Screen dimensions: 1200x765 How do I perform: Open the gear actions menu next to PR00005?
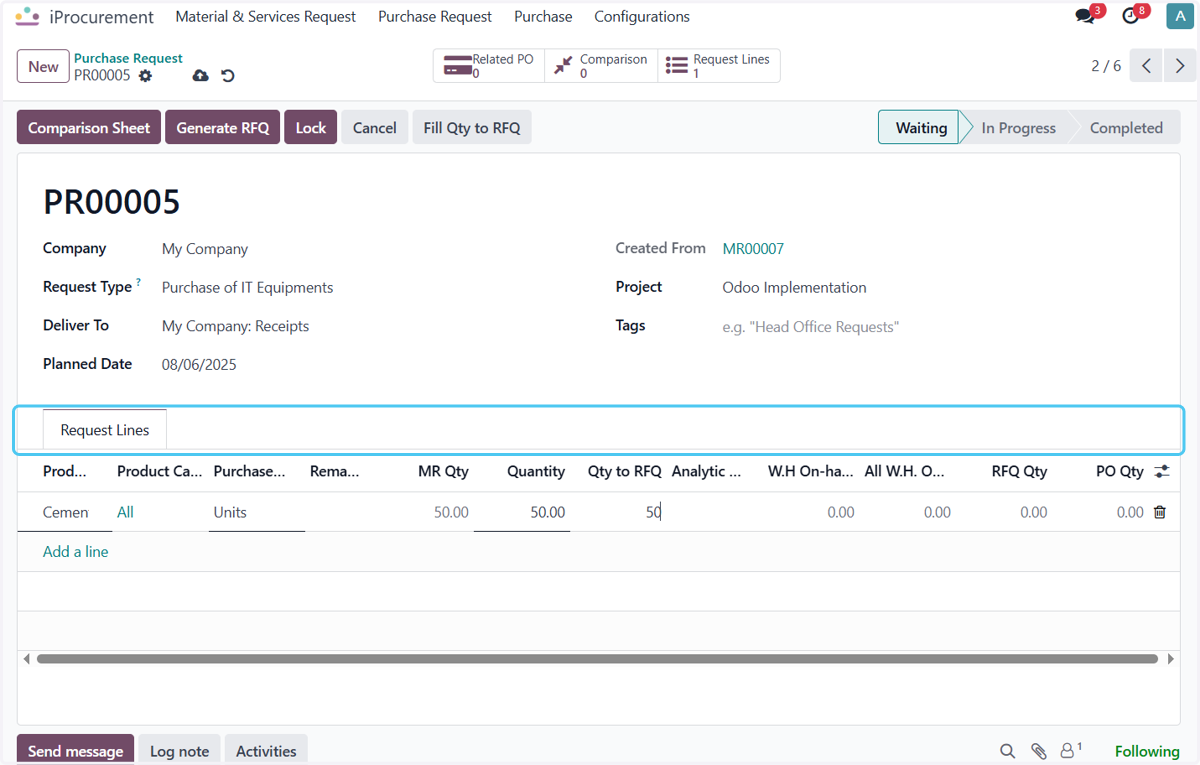tap(146, 76)
